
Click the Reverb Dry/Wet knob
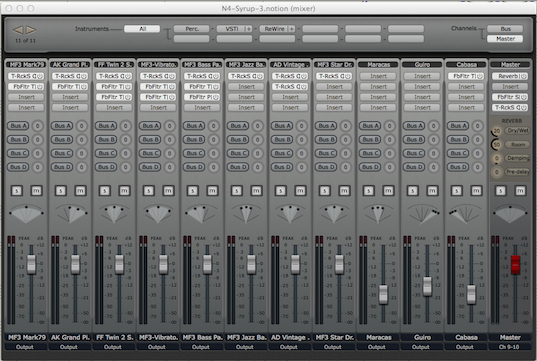click(497, 131)
